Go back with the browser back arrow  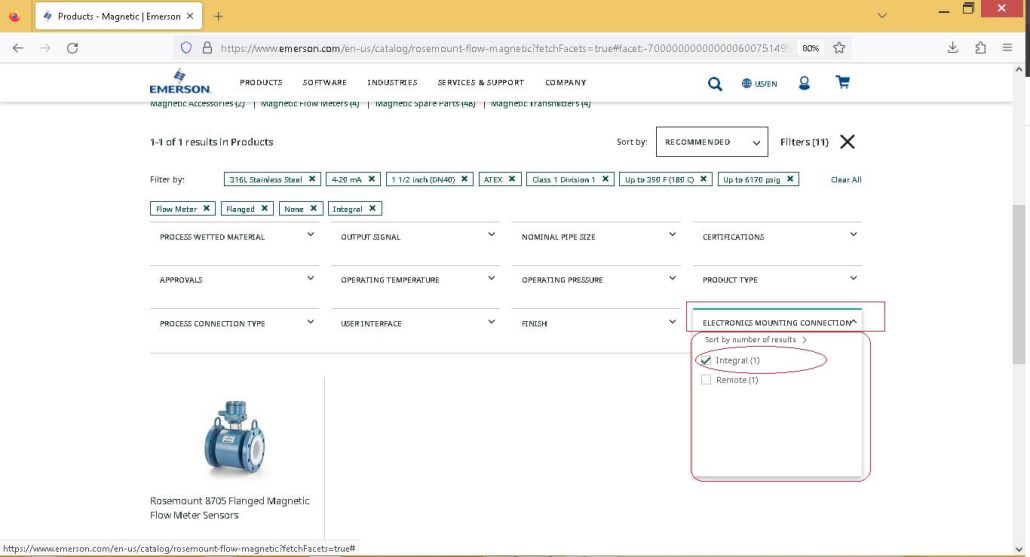[18, 48]
